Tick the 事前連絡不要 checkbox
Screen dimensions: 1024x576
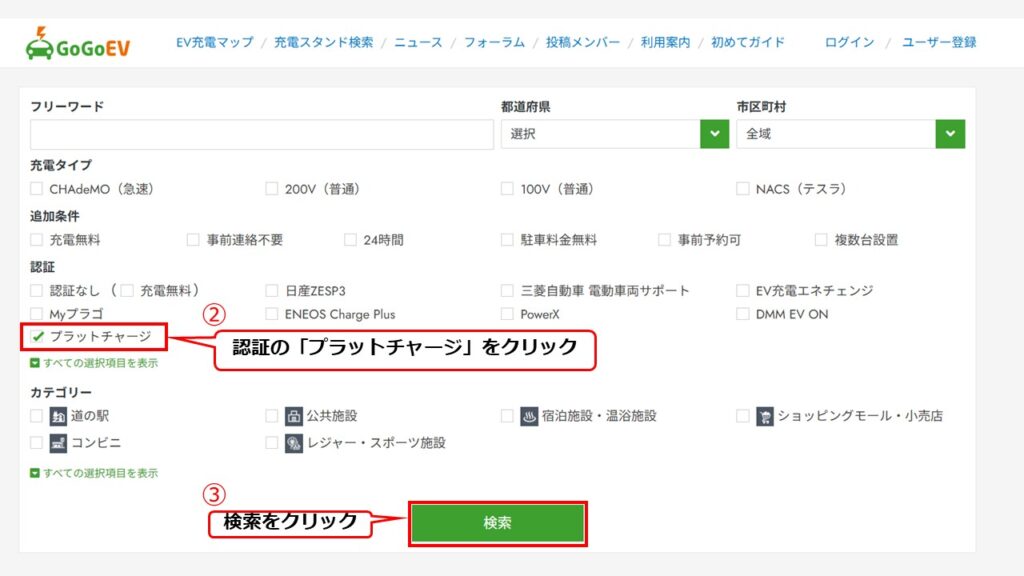coord(193,240)
